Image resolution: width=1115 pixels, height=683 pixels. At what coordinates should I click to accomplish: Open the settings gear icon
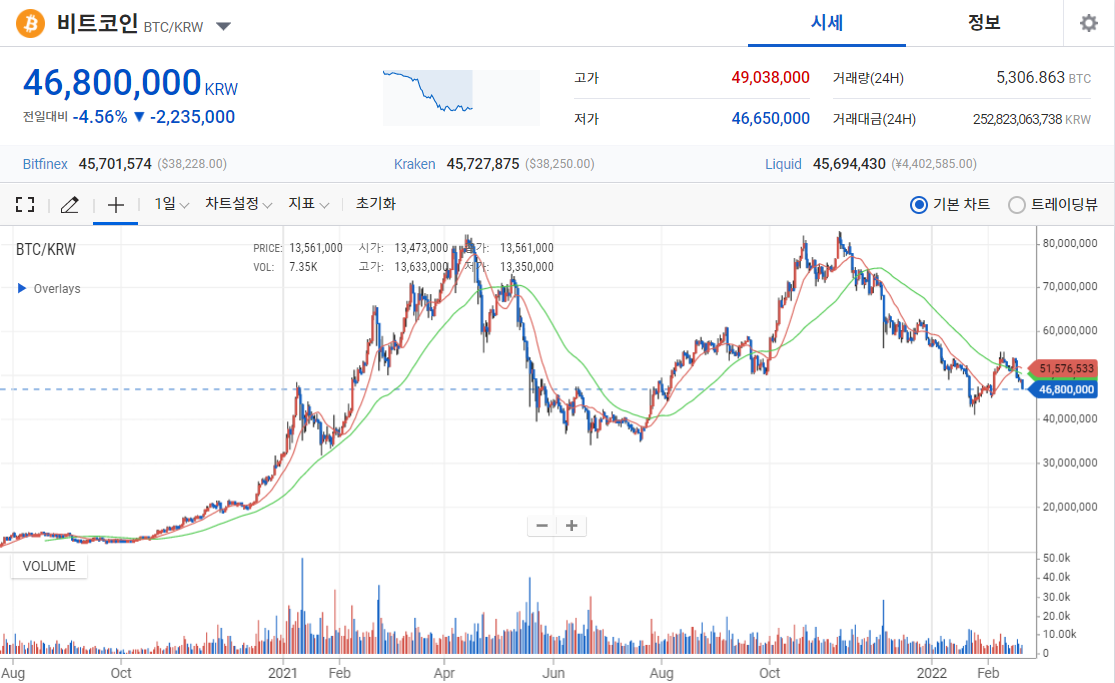point(1088,24)
